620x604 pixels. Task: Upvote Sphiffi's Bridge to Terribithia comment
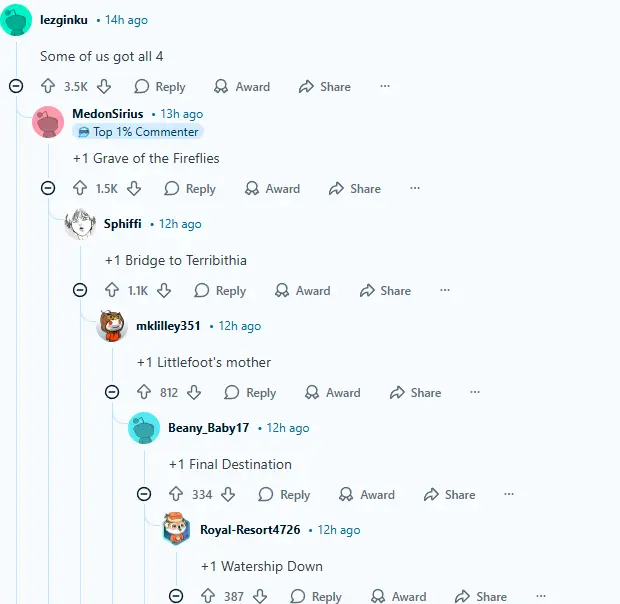click(112, 290)
